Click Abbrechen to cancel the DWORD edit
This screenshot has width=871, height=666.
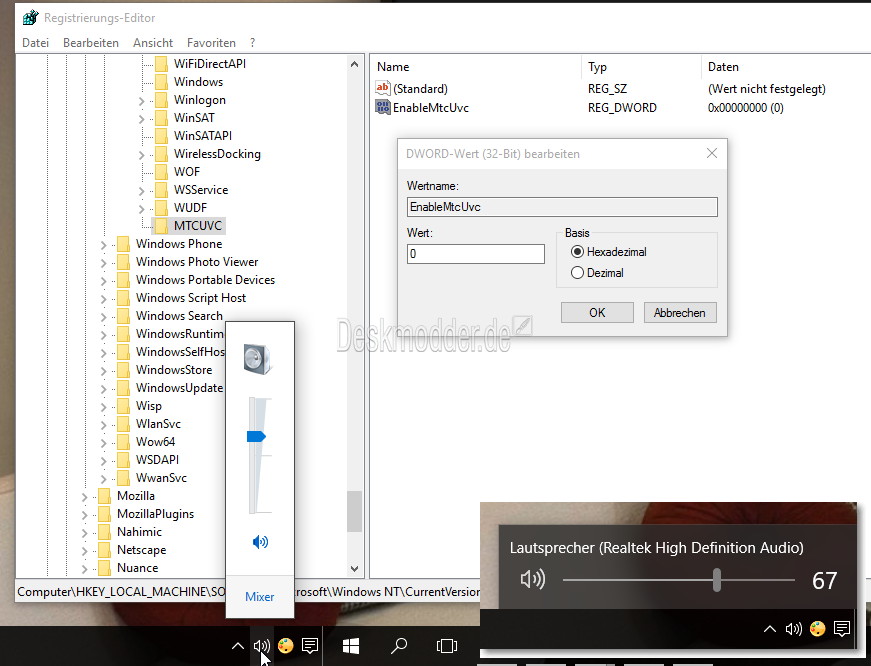coord(680,313)
